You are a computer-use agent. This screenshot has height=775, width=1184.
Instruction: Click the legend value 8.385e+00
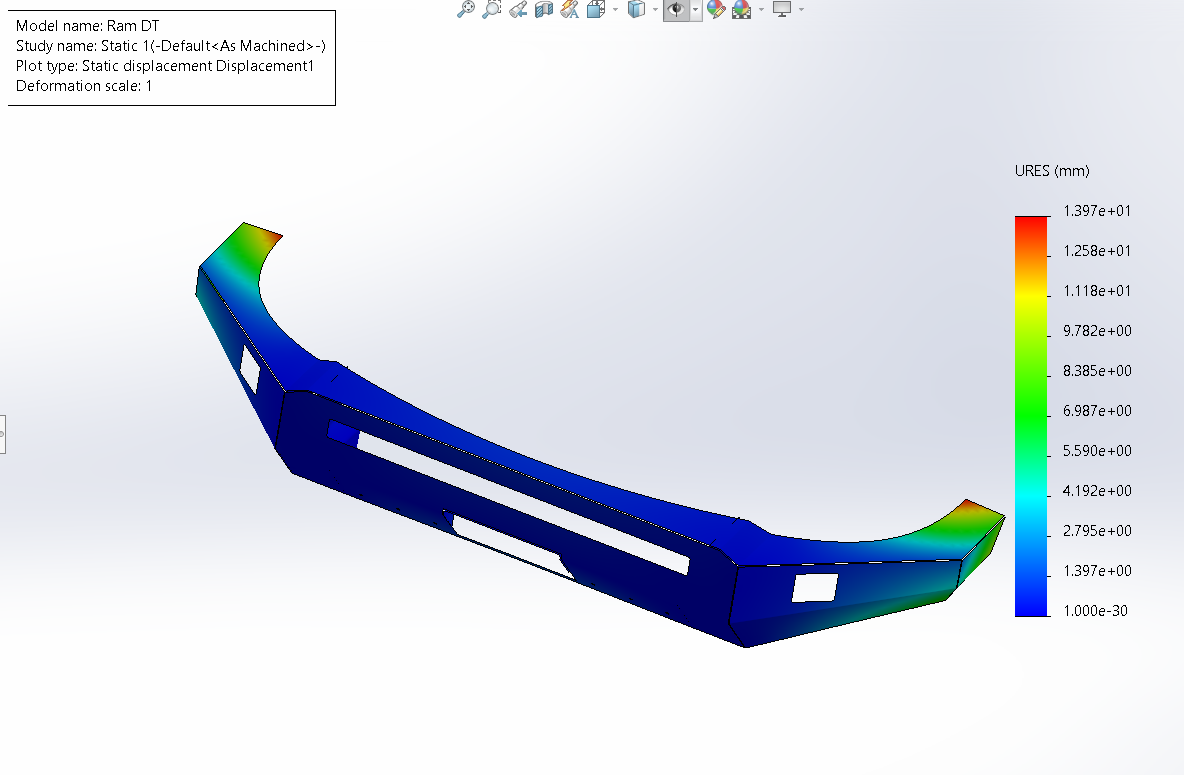1097,371
